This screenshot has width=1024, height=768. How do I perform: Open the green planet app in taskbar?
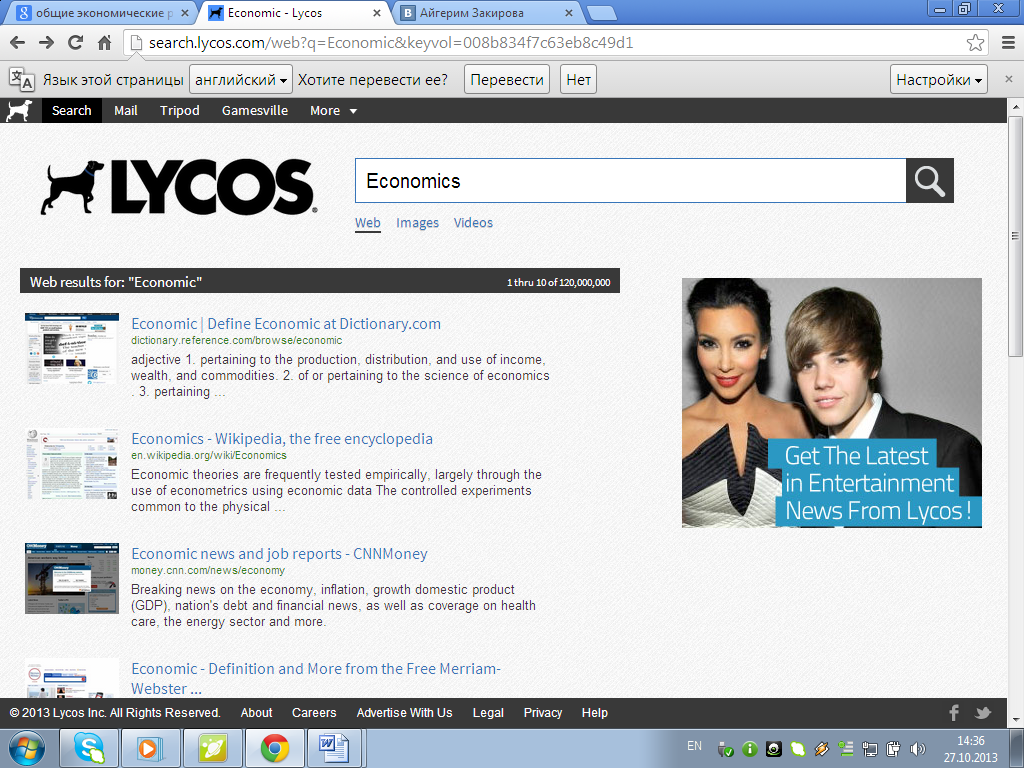[x=212, y=748]
